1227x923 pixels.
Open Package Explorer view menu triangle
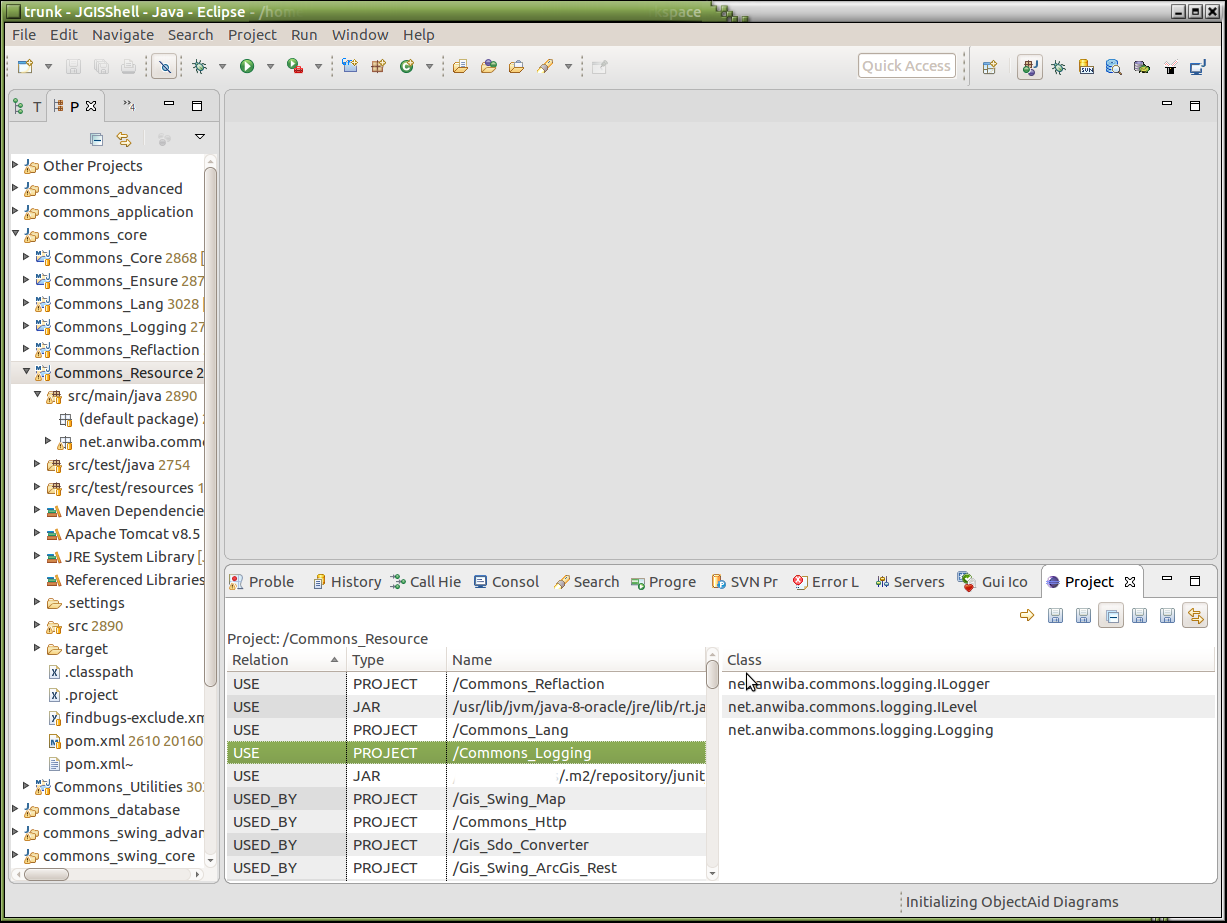199,137
